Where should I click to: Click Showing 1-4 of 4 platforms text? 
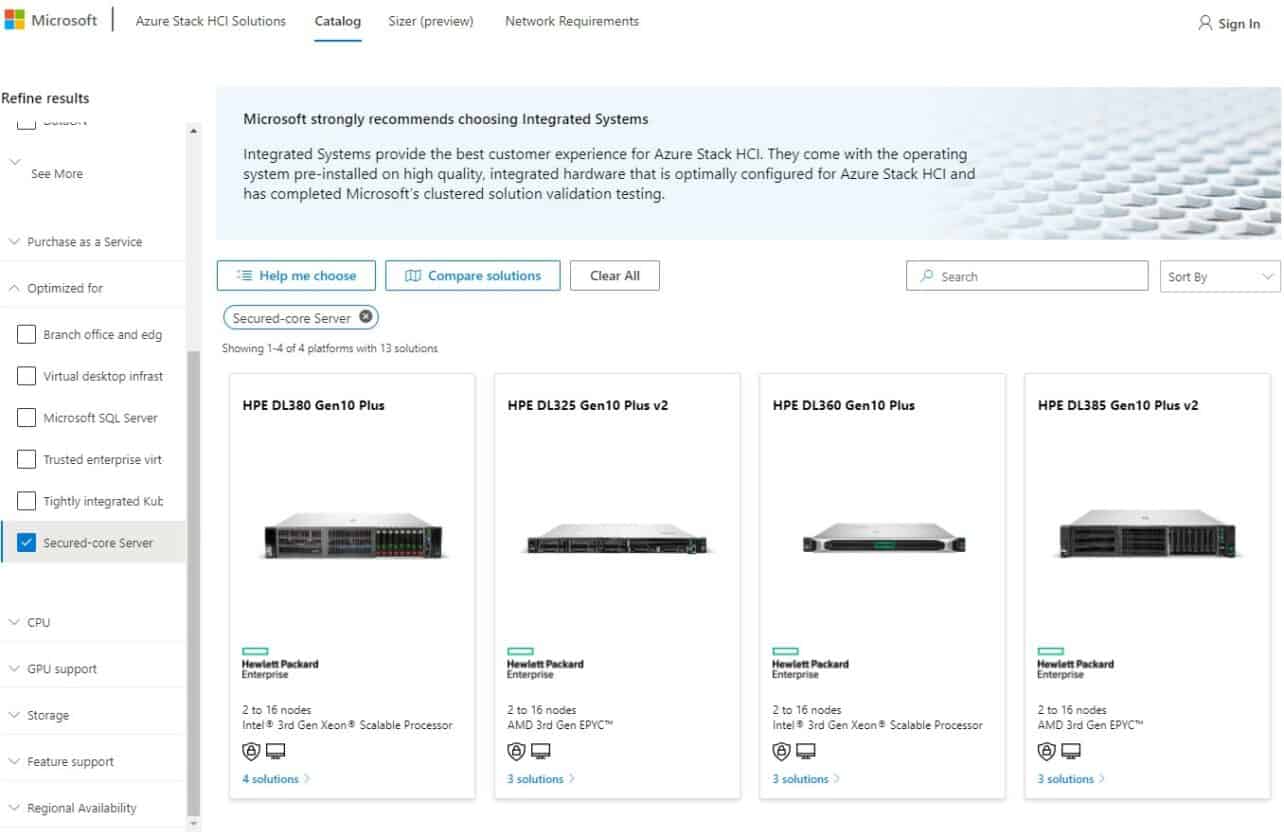pyautogui.click(x=330, y=348)
